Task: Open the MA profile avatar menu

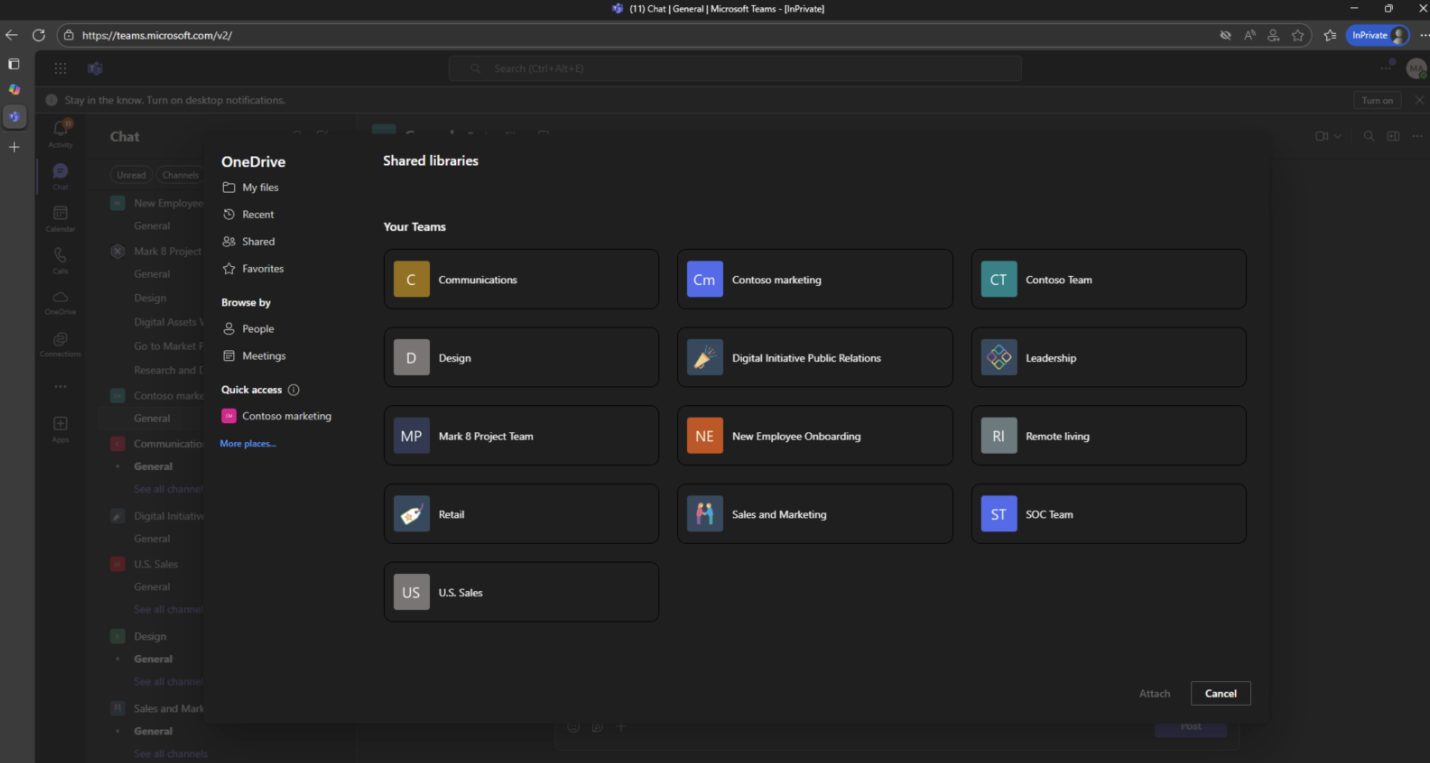Action: point(1416,68)
